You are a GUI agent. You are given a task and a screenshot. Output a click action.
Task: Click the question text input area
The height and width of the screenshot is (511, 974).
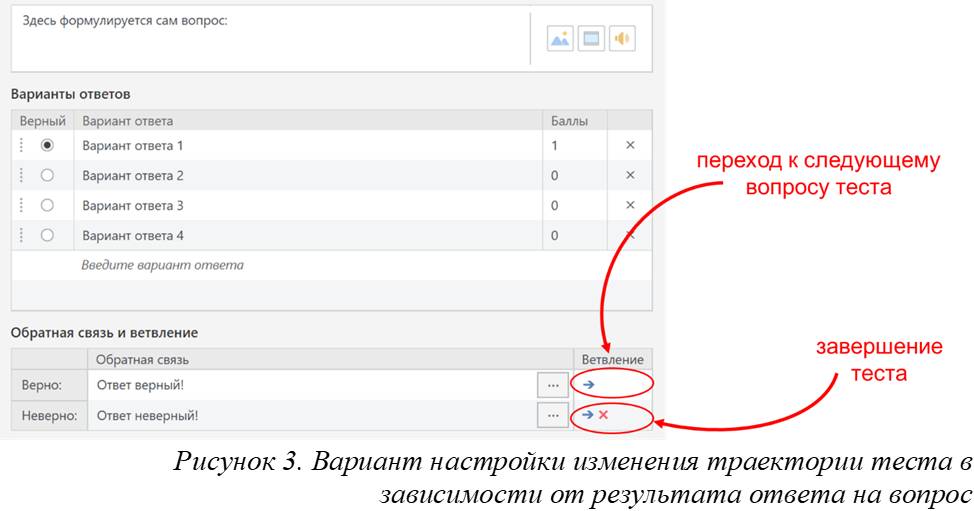[x=270, y=38]
